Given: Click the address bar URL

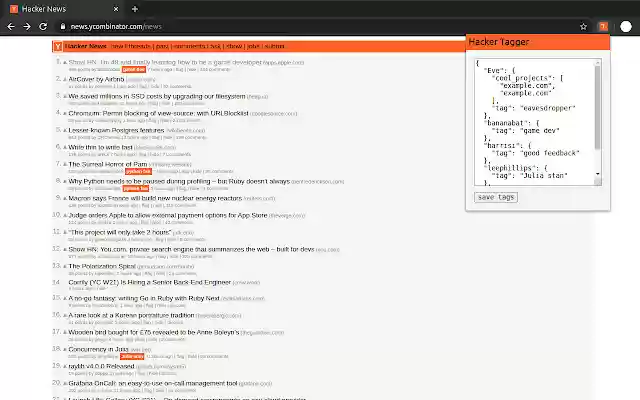Looking at the screenshot, I should (116, 27).
